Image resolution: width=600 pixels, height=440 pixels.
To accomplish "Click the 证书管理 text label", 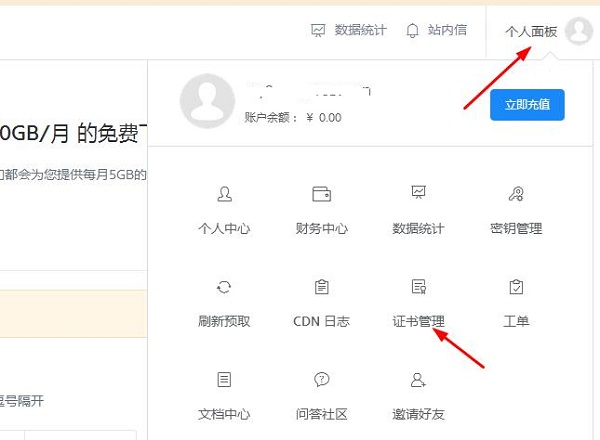I will click(x=419, y=322).
